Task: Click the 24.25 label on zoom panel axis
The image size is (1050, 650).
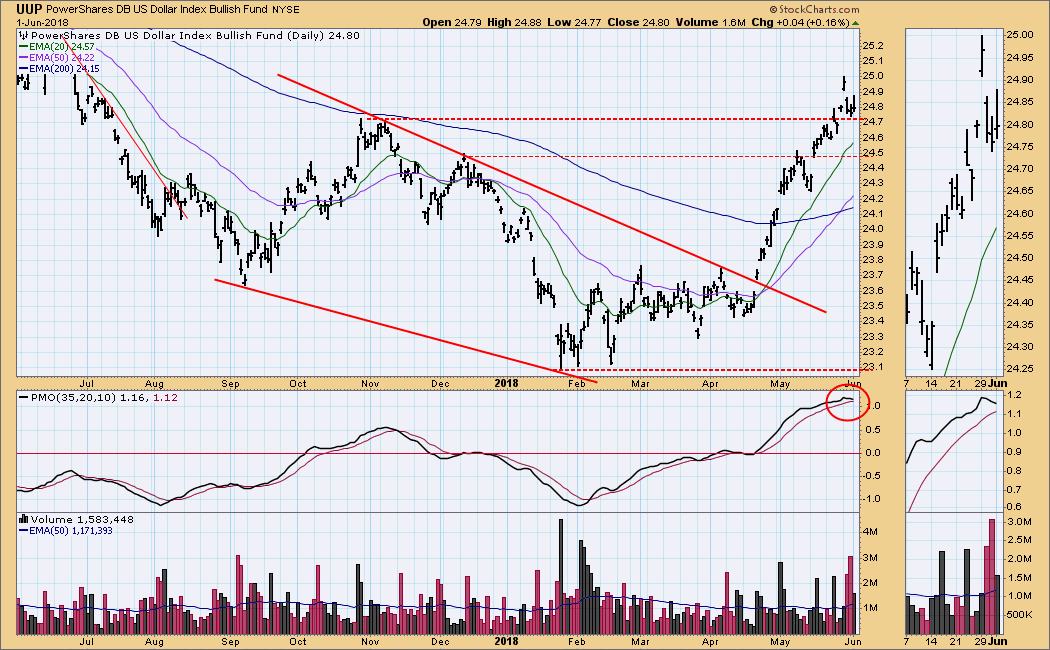Action: click(1020, 368)
